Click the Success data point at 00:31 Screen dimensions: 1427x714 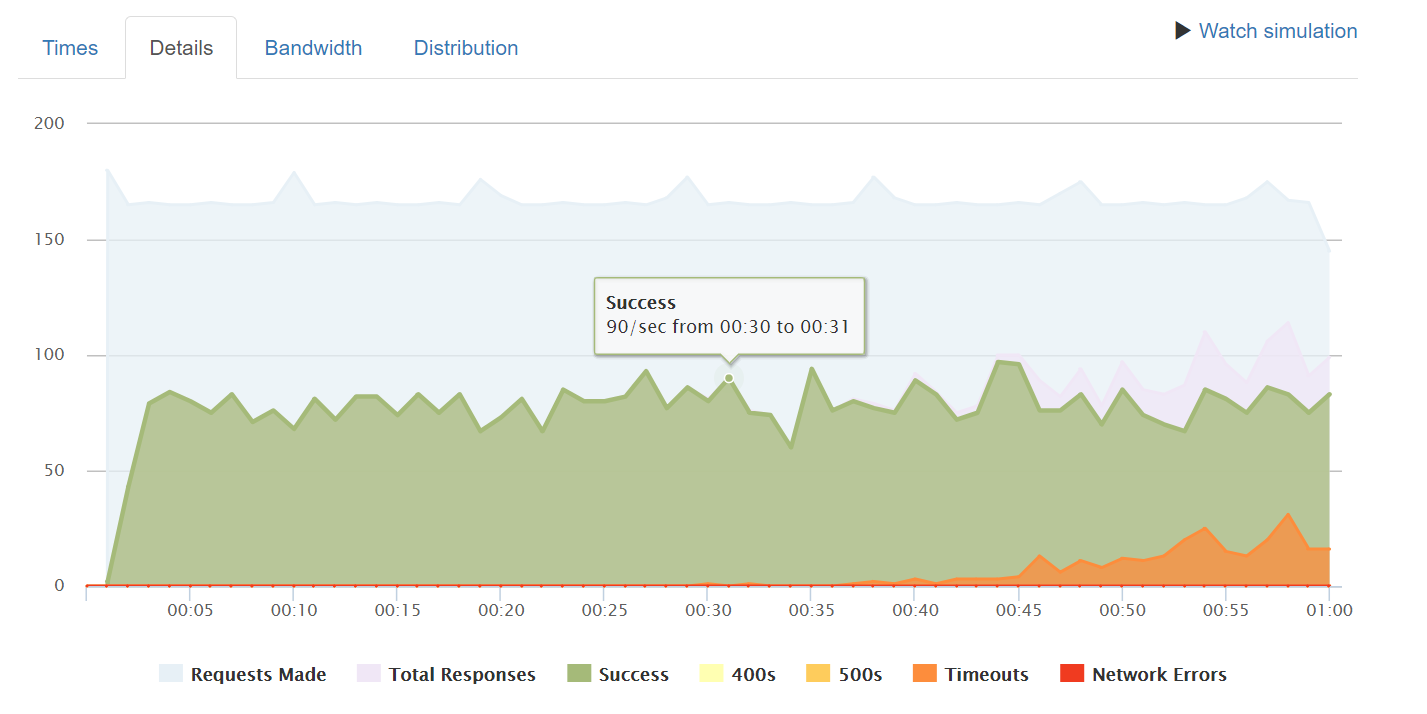tap(729, 378)
